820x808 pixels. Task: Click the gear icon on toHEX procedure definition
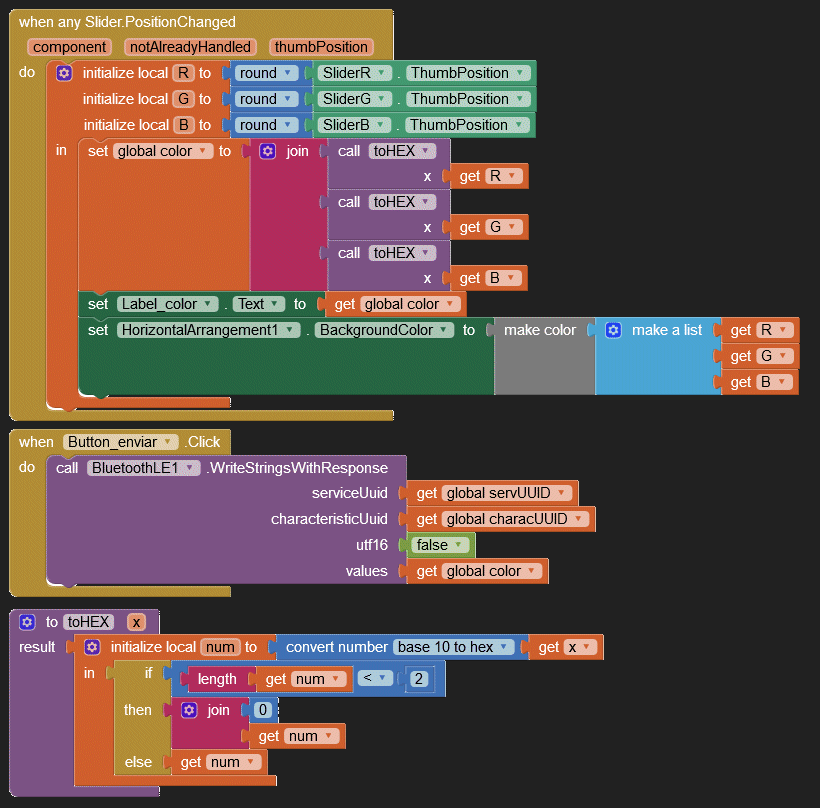pos(27,621)
